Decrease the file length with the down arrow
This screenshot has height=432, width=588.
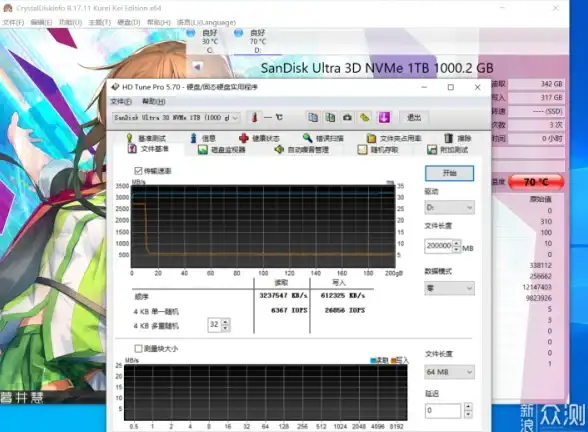point(456,249)
